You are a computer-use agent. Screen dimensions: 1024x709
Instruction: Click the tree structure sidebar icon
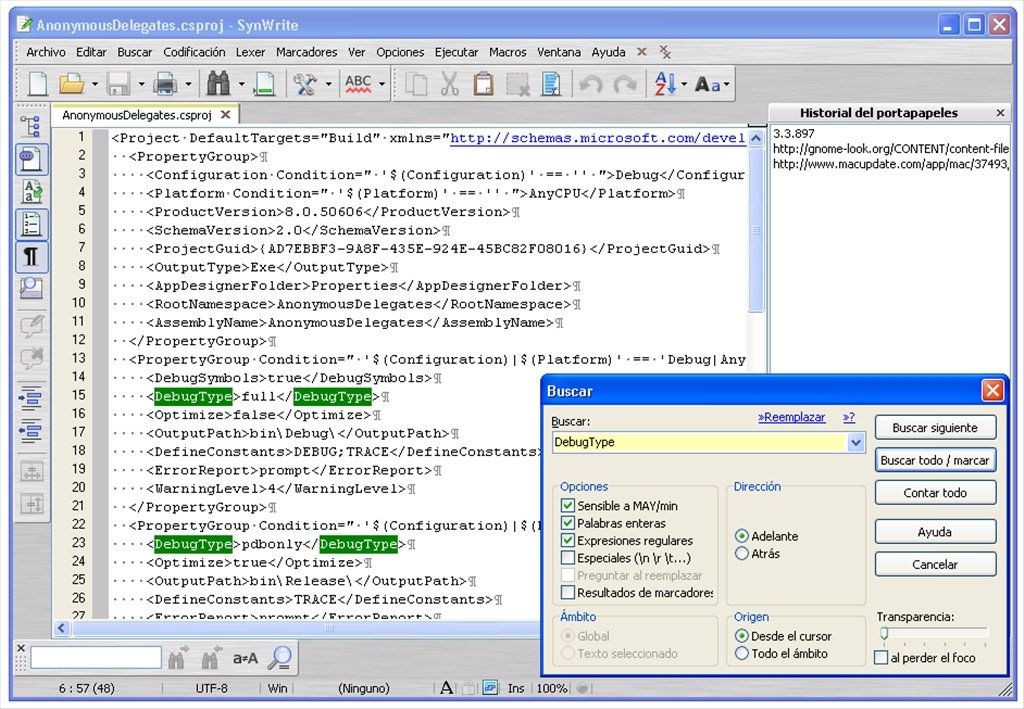pos(31,126)
